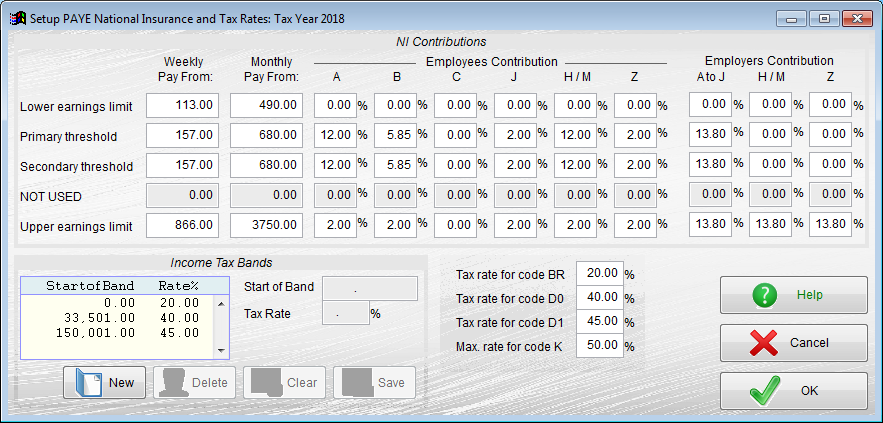Edit Primary threshold category A employee rate
This screenshot has width=883, height=423.
[335, 135]
